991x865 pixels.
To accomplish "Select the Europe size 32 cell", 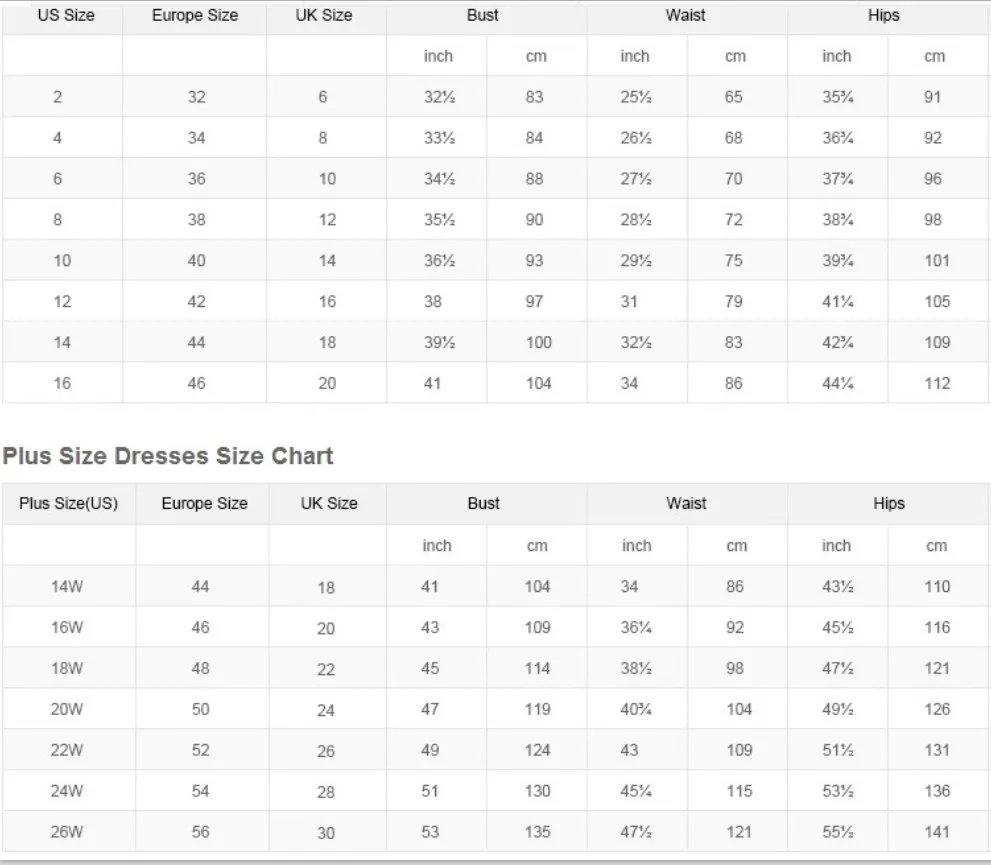I will 196,98.
